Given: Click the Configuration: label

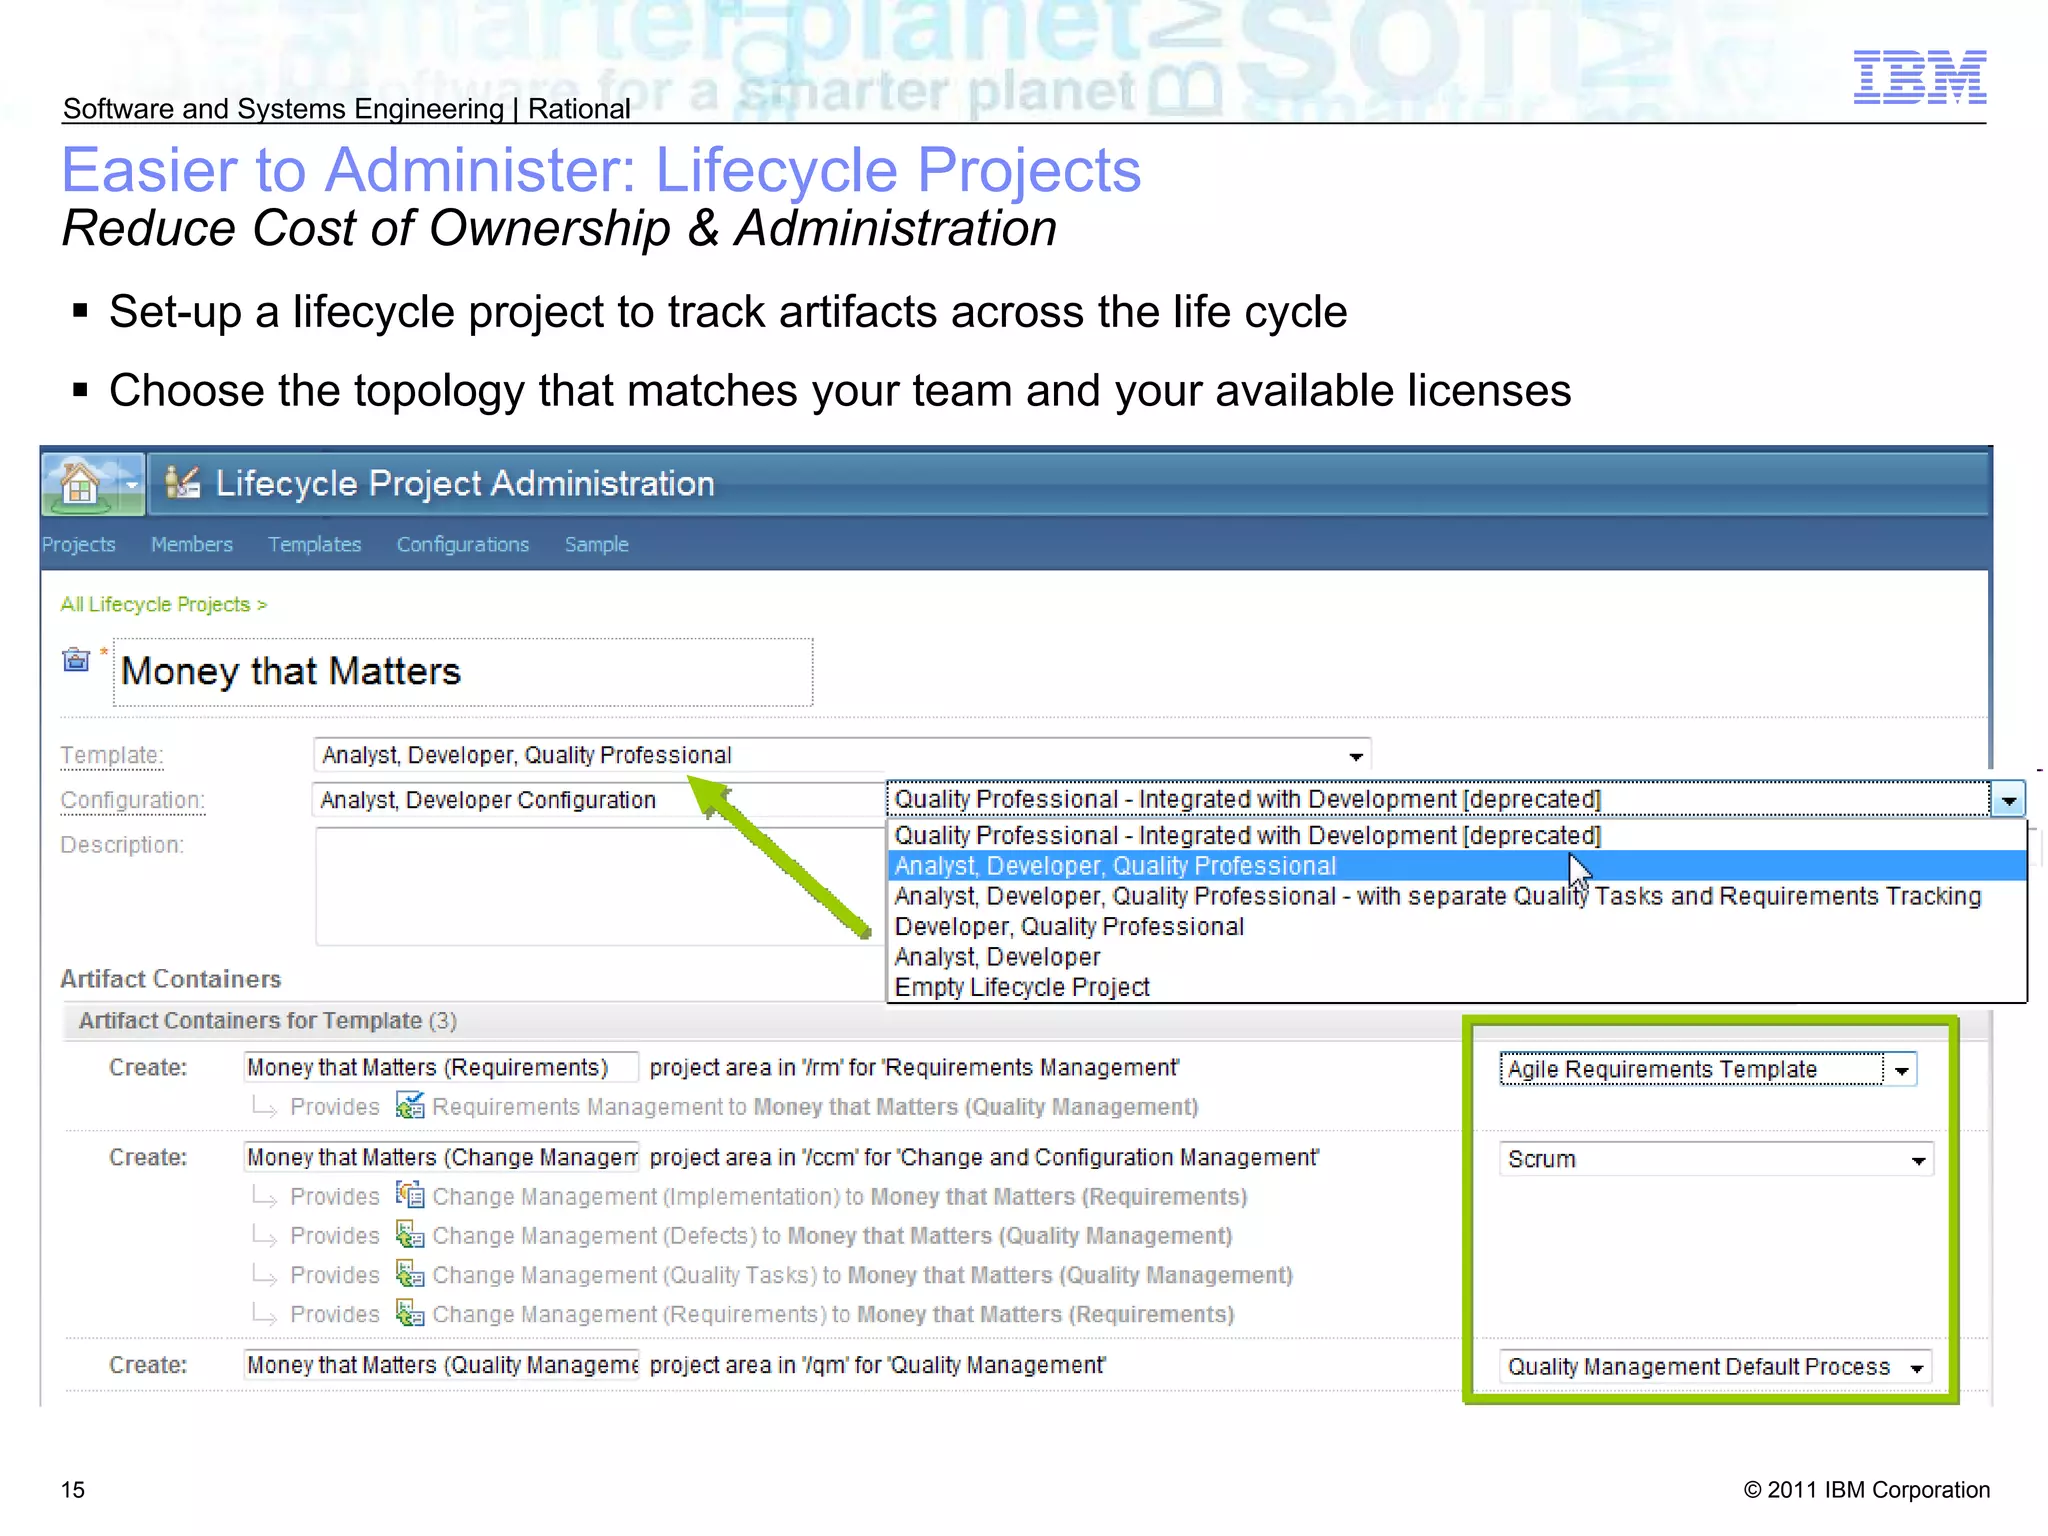Looking at the screenshot, I should (x=133, y=800).
